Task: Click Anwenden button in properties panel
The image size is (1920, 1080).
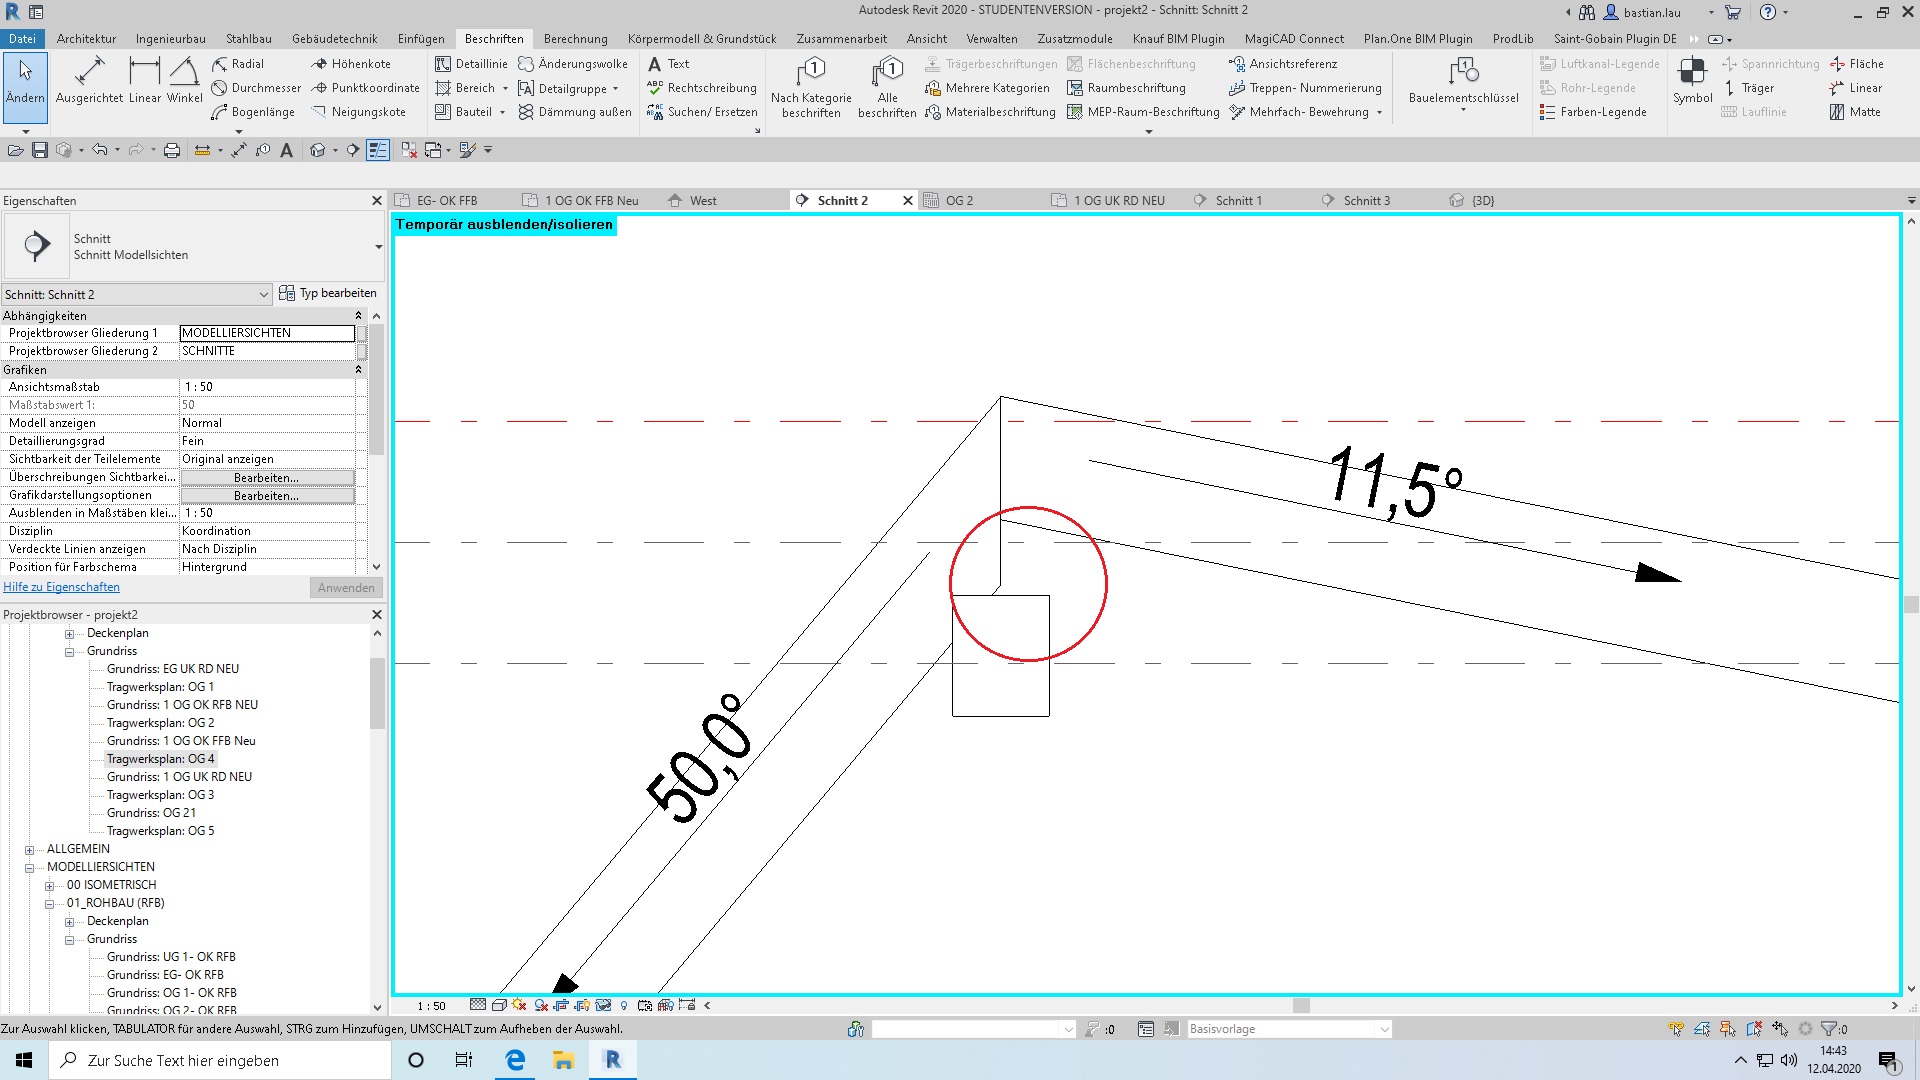Action: (x=345, y=585)
